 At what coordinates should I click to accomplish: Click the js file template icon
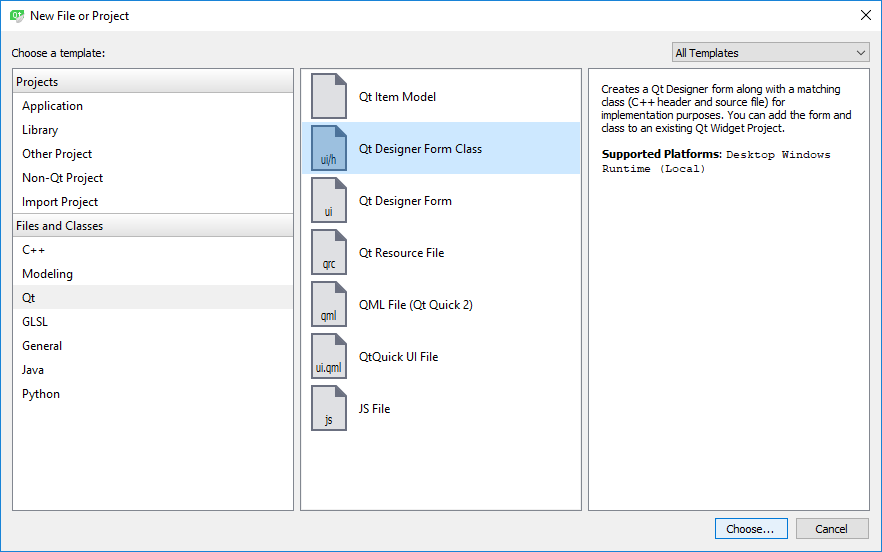329,409
